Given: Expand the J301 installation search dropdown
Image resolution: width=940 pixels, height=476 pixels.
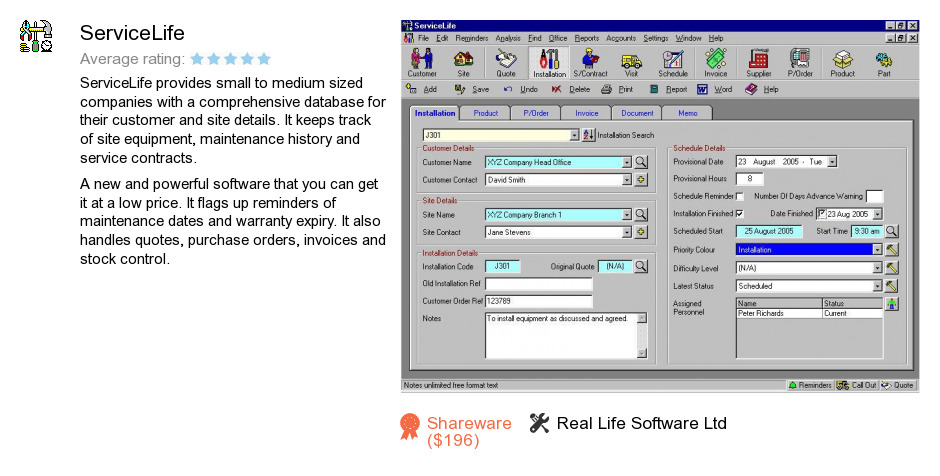Looking at the screenshot, I should pos(574,135).
